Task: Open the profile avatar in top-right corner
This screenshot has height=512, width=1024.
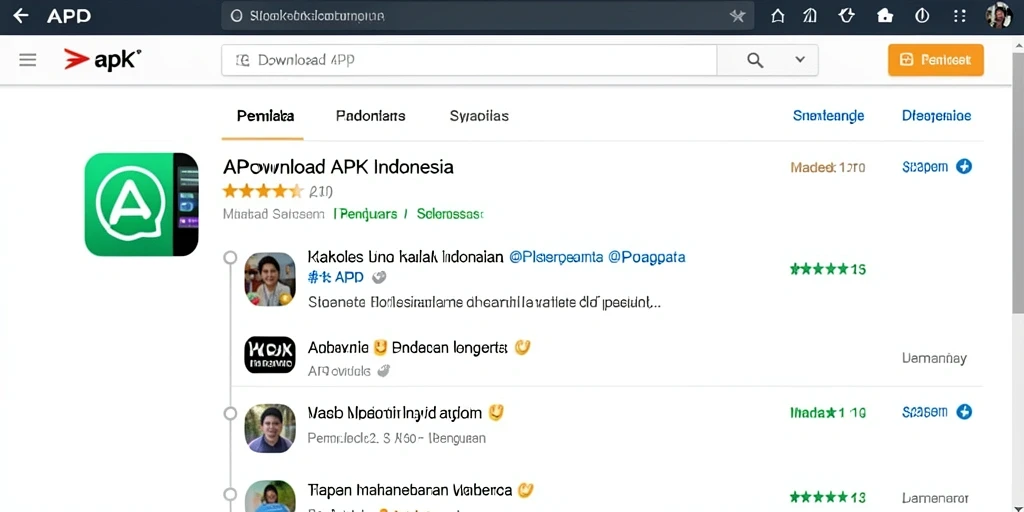Action: click(x=999, y=16)
